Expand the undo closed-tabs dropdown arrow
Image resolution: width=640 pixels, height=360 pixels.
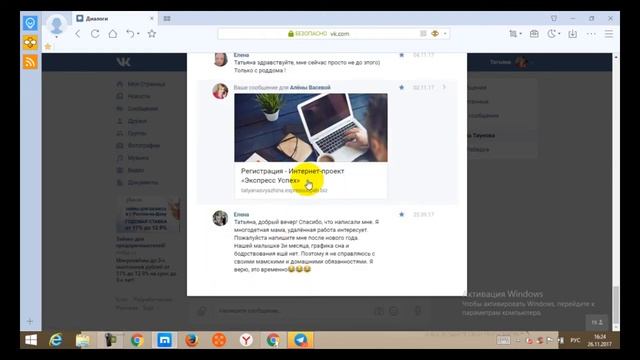click(x=138, y=34)
